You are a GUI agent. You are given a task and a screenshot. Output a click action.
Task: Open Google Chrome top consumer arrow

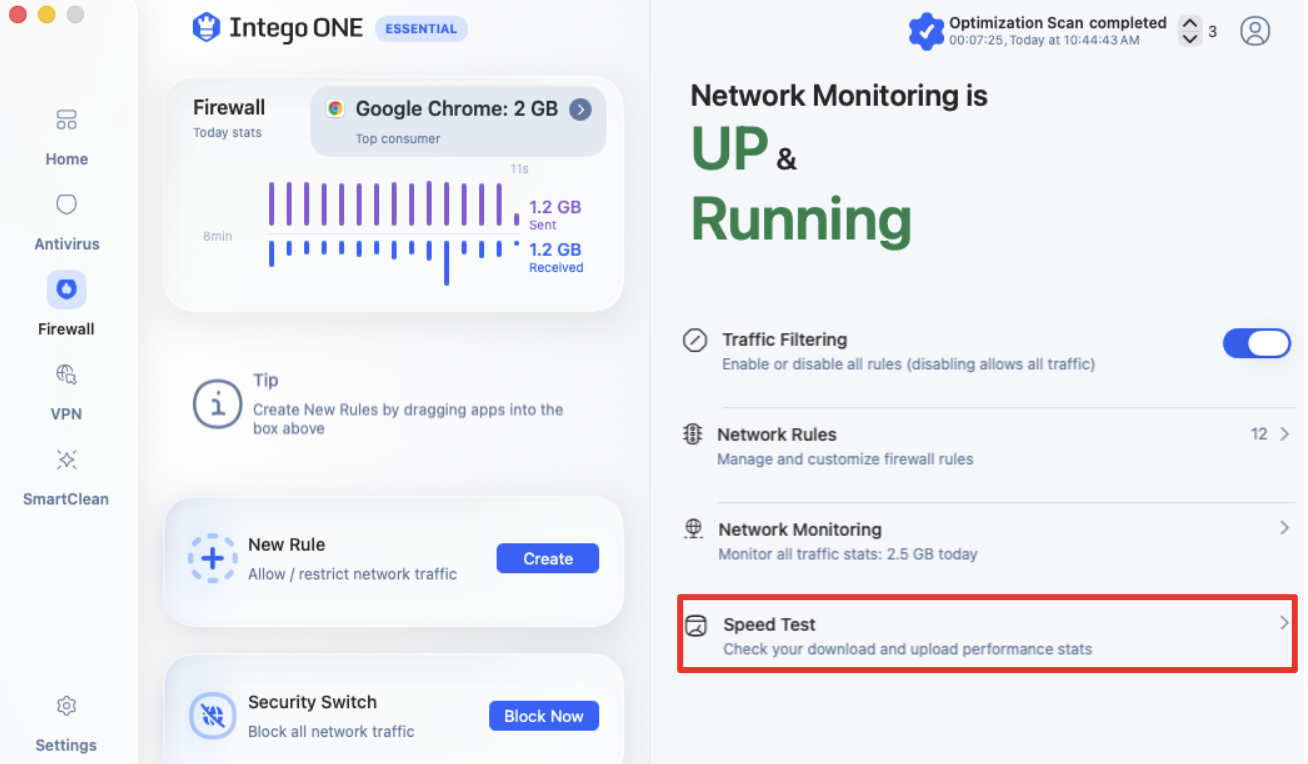point(580,109)
